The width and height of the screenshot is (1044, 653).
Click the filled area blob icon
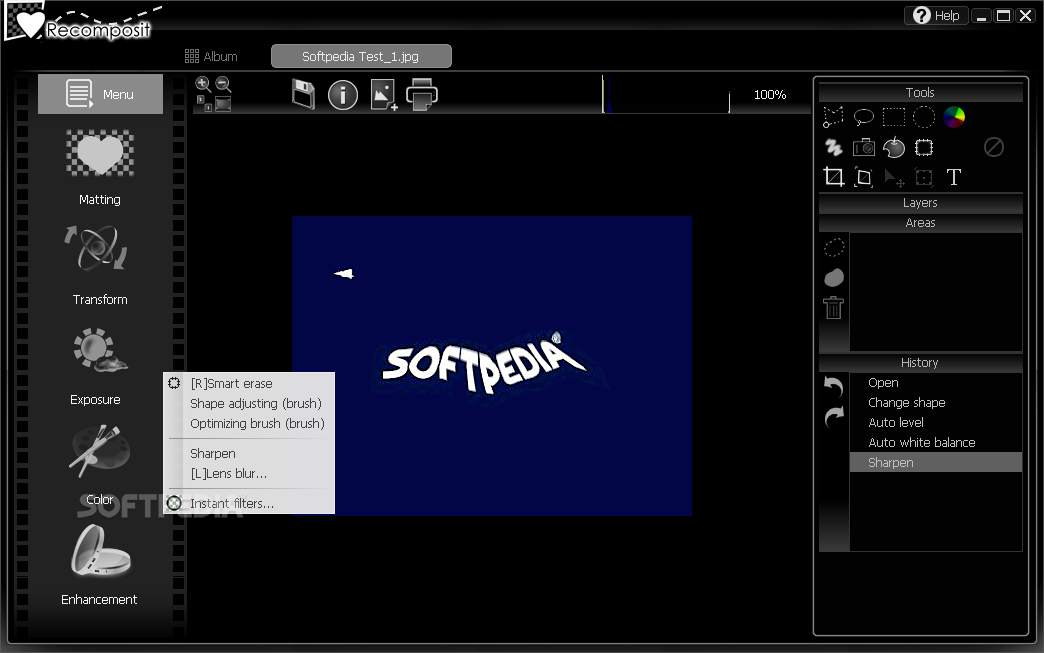click(x=834, y=278)
